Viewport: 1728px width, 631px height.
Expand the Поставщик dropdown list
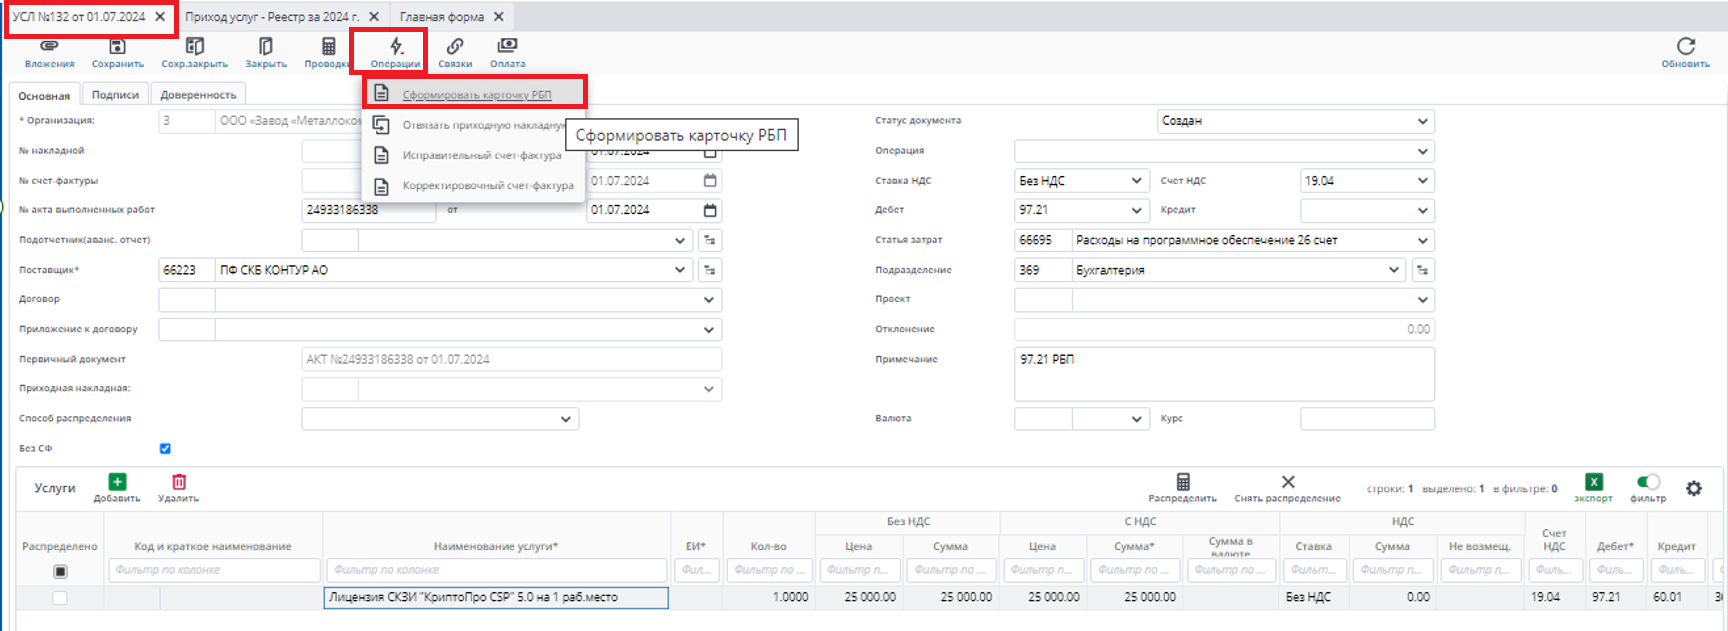[x=680, y=270]
